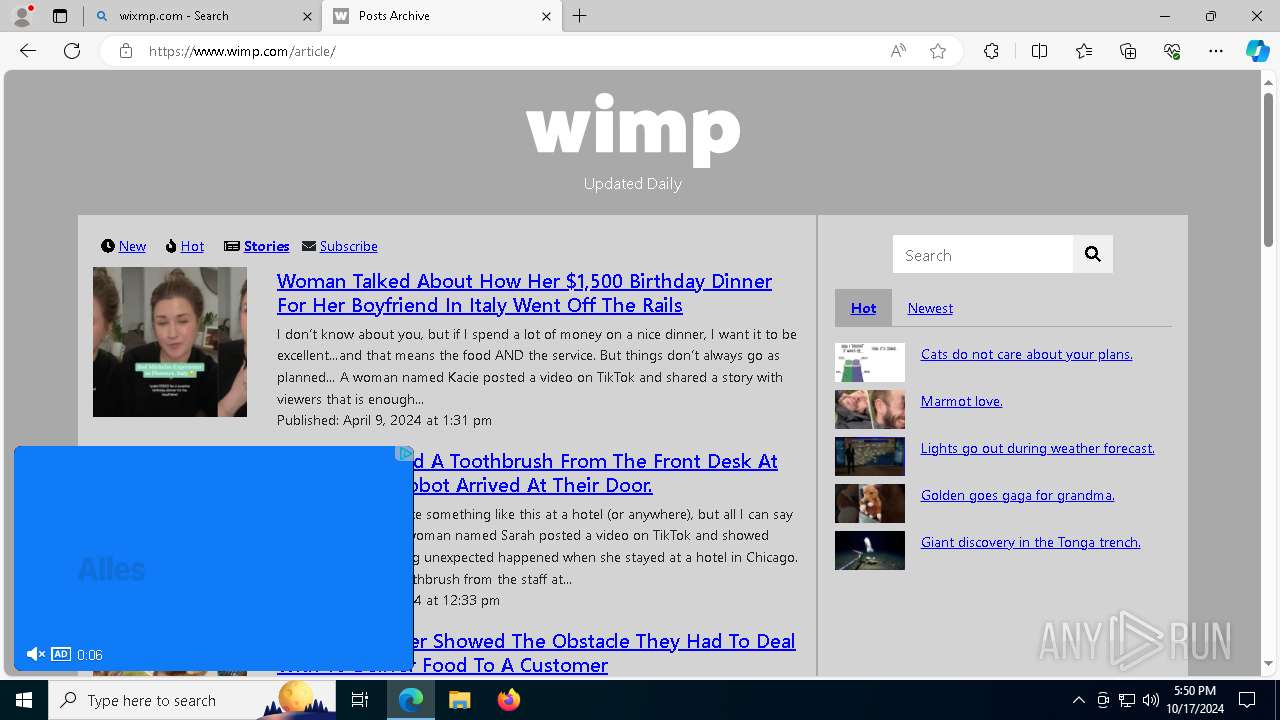Open browser profile avatar icon
1280x720 pixels.
(x=22, y=16)
